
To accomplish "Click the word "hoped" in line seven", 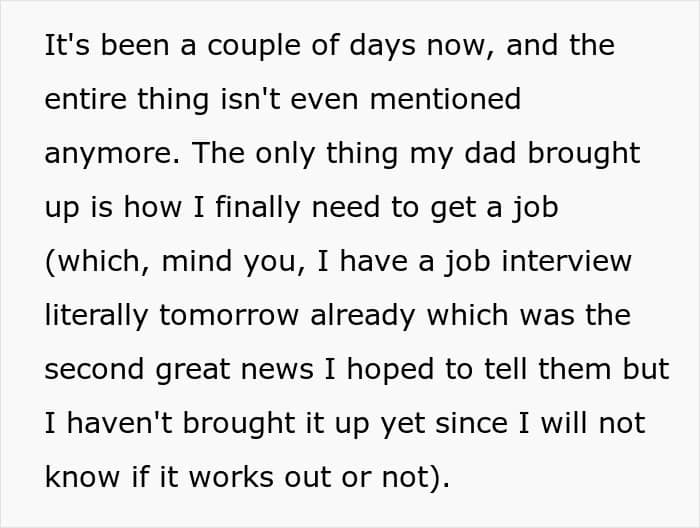I will [390, 370].
